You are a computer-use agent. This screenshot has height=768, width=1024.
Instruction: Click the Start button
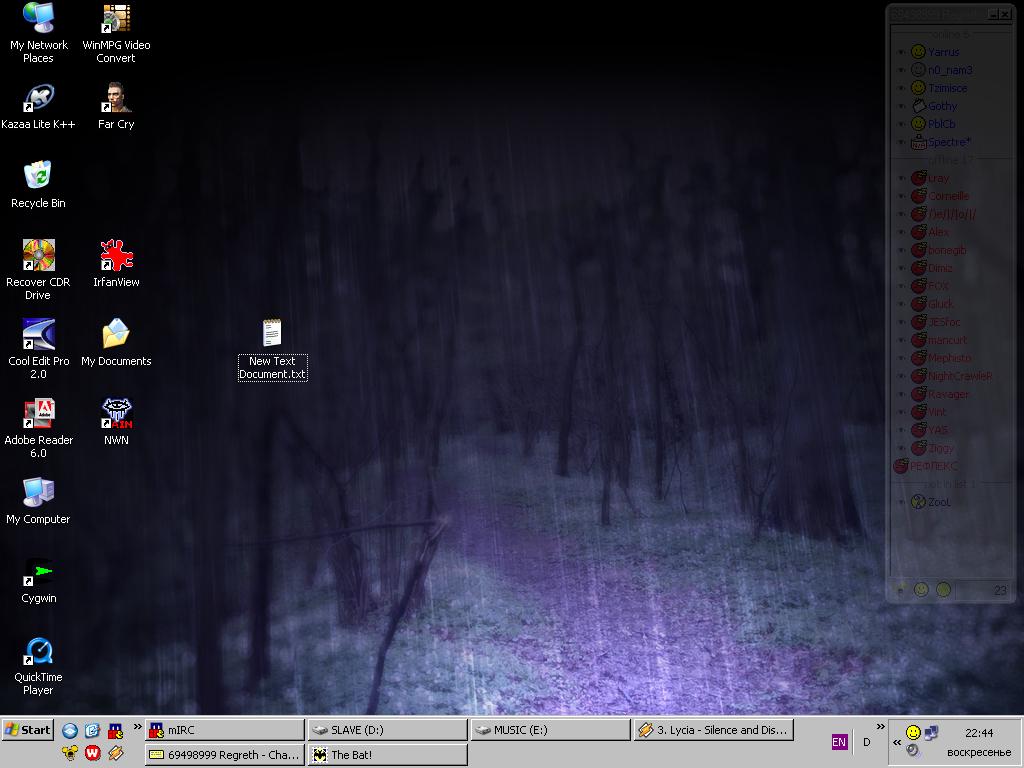tap(28, 730)
